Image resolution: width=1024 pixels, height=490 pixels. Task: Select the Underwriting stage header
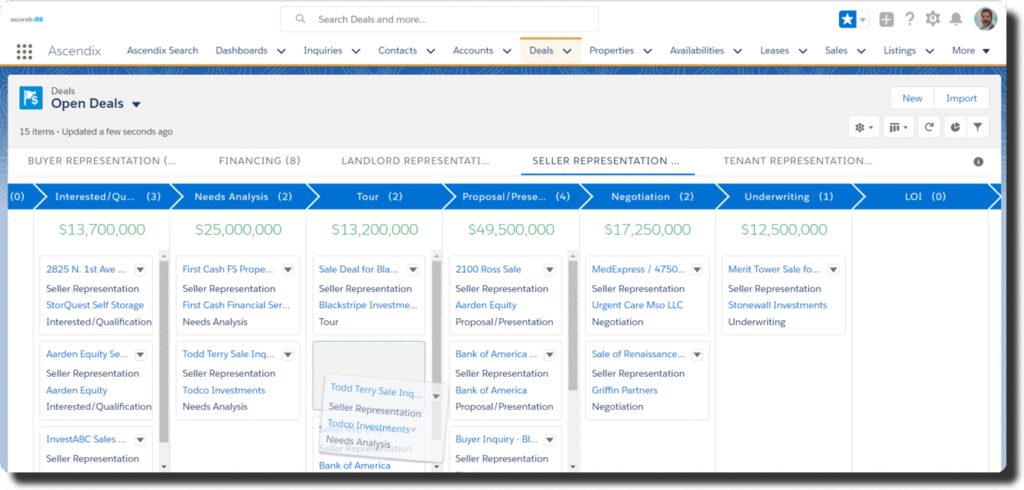[x=788, y=197]
